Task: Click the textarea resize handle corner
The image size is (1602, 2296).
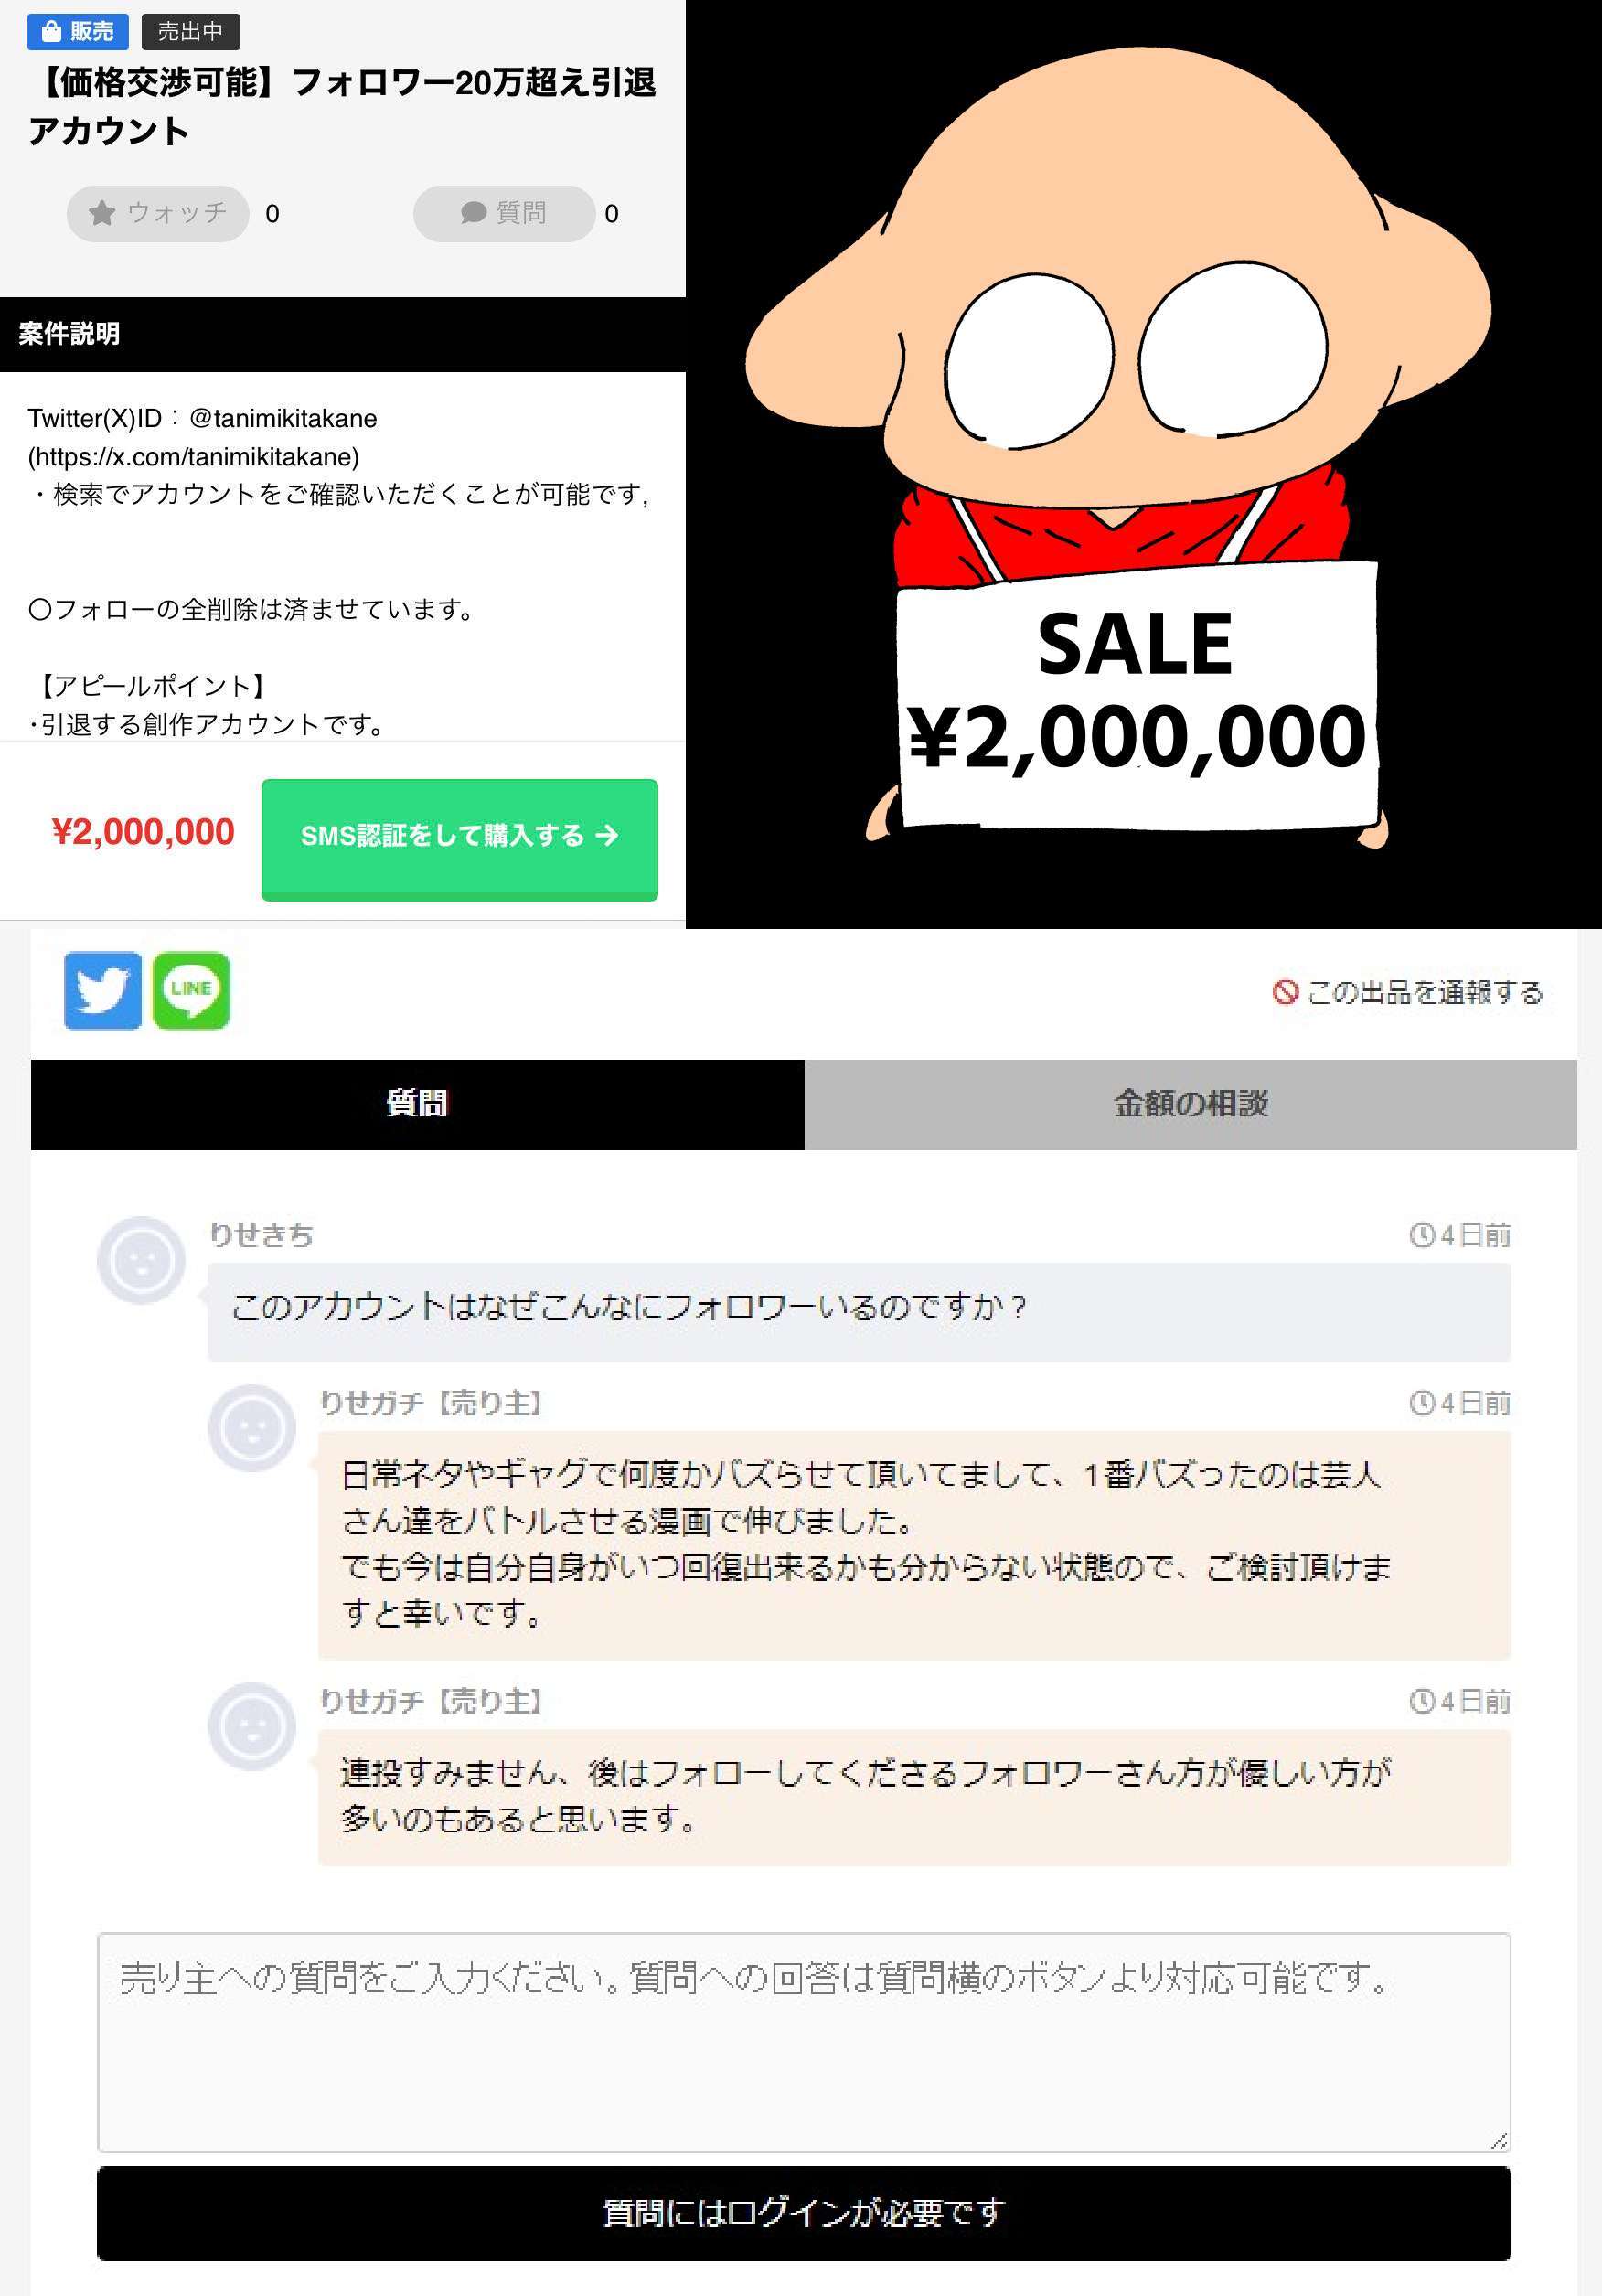Action: pos(1498,2140)
